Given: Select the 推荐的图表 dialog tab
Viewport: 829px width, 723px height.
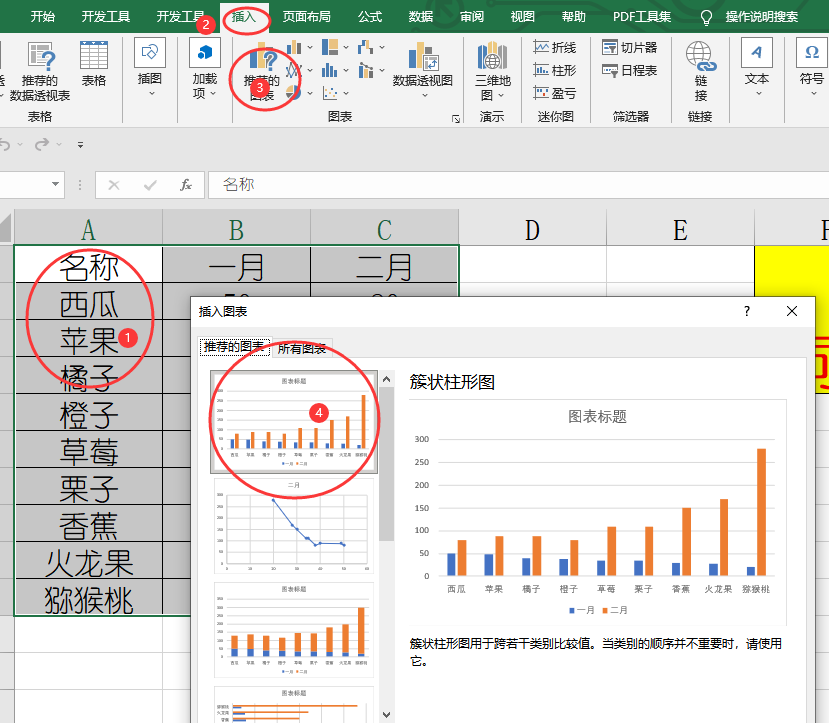Looking at the screenshot, I should pyautogui.click(x=234, y=347).
